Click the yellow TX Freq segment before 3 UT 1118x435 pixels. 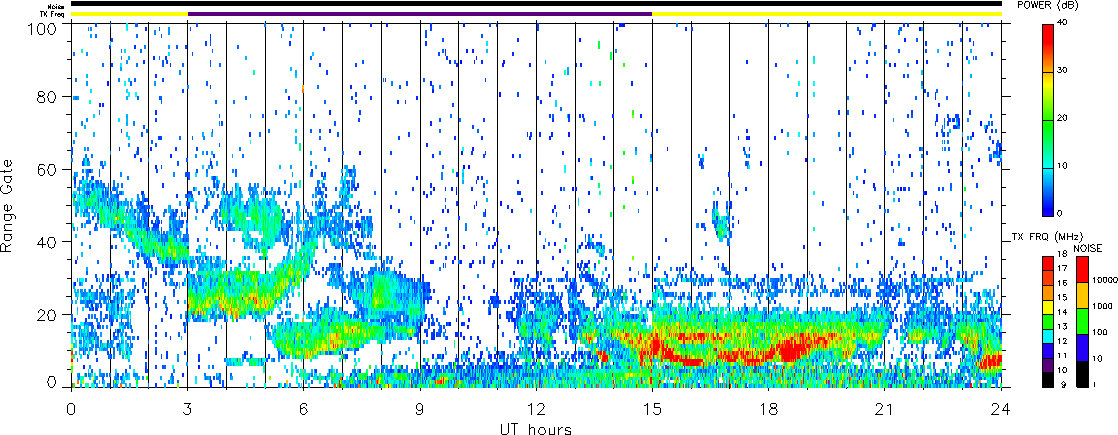[129, 14]
